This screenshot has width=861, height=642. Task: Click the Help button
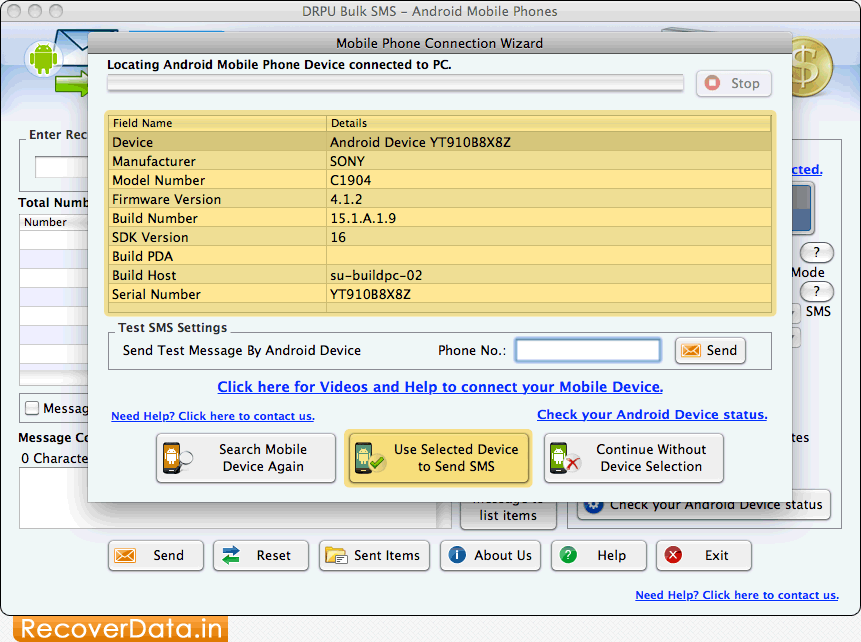point(599,556)
